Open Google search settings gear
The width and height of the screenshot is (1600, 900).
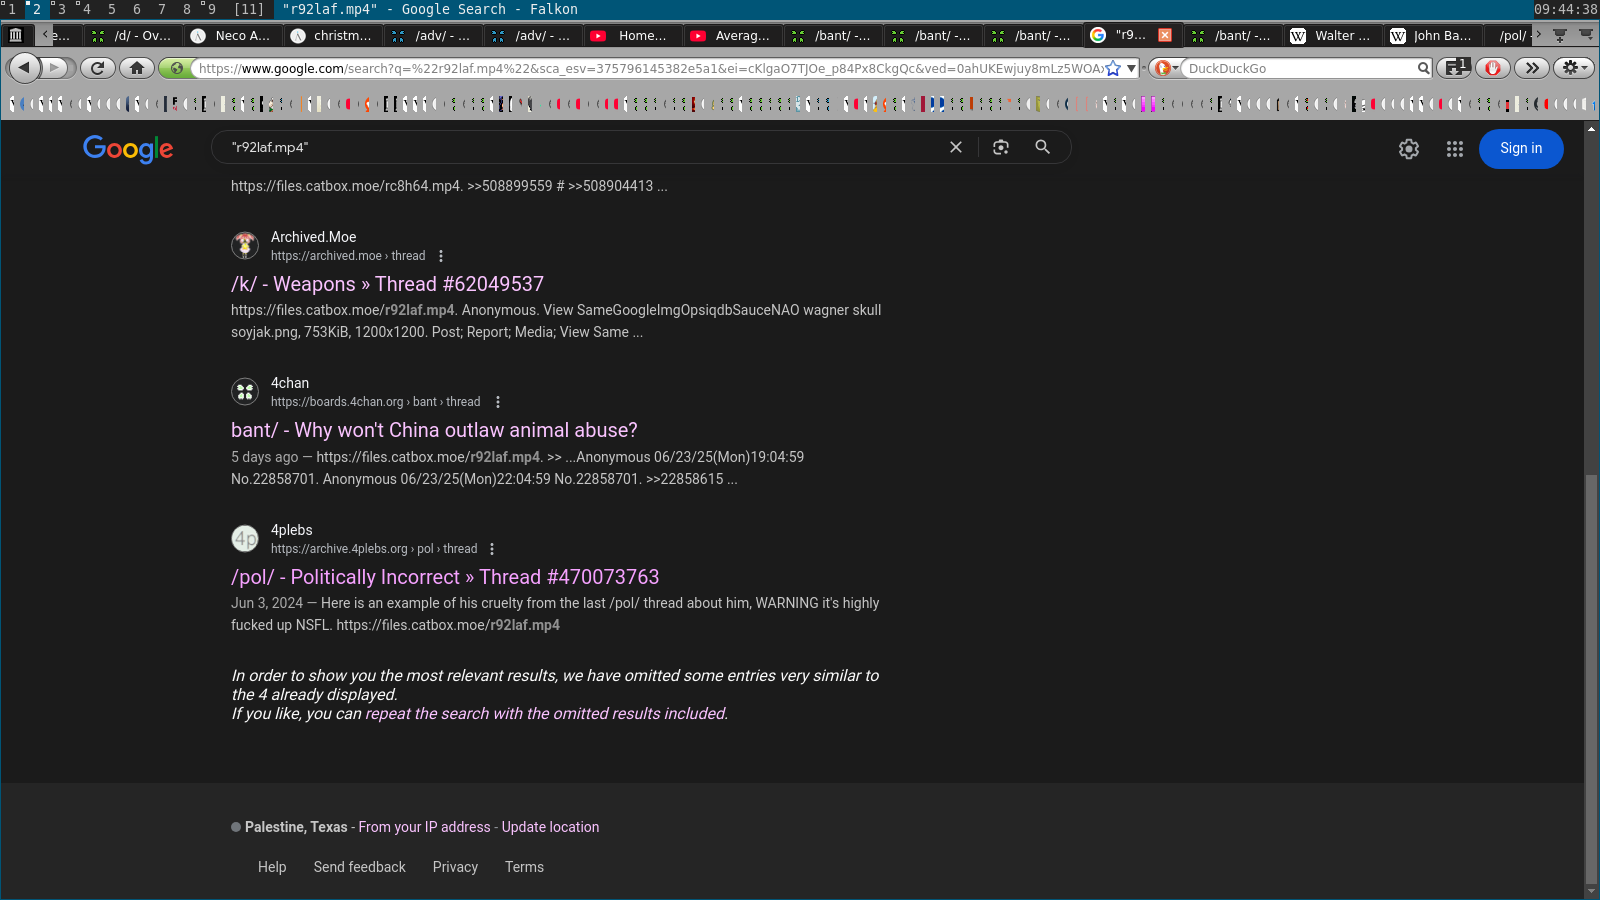[x=1409, y=149]
